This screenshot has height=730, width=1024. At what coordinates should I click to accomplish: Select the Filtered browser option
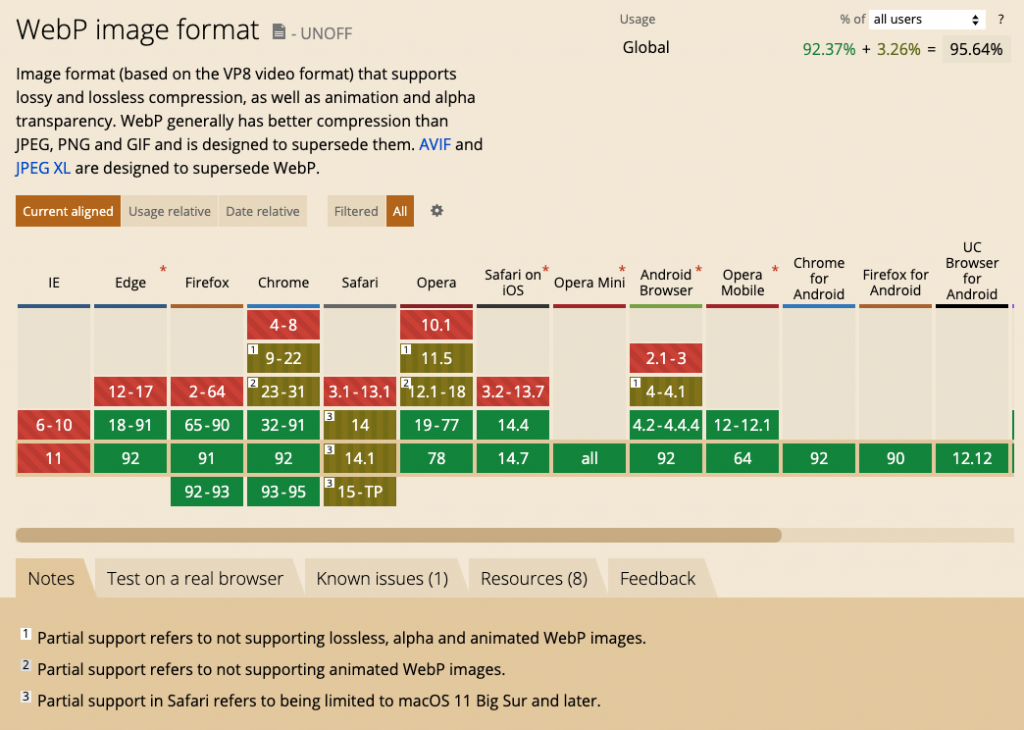coord(356,211)
